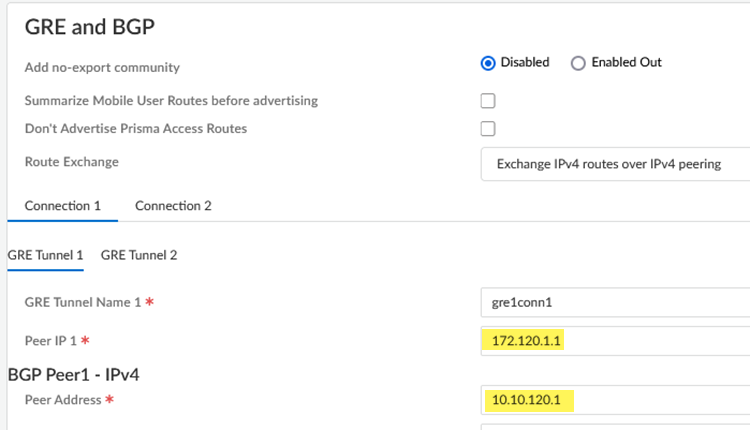Screen dimensions: 750x430
Task: Switch to the GRE Tunnel 2 tab
Action: click(x=139, y=255)
